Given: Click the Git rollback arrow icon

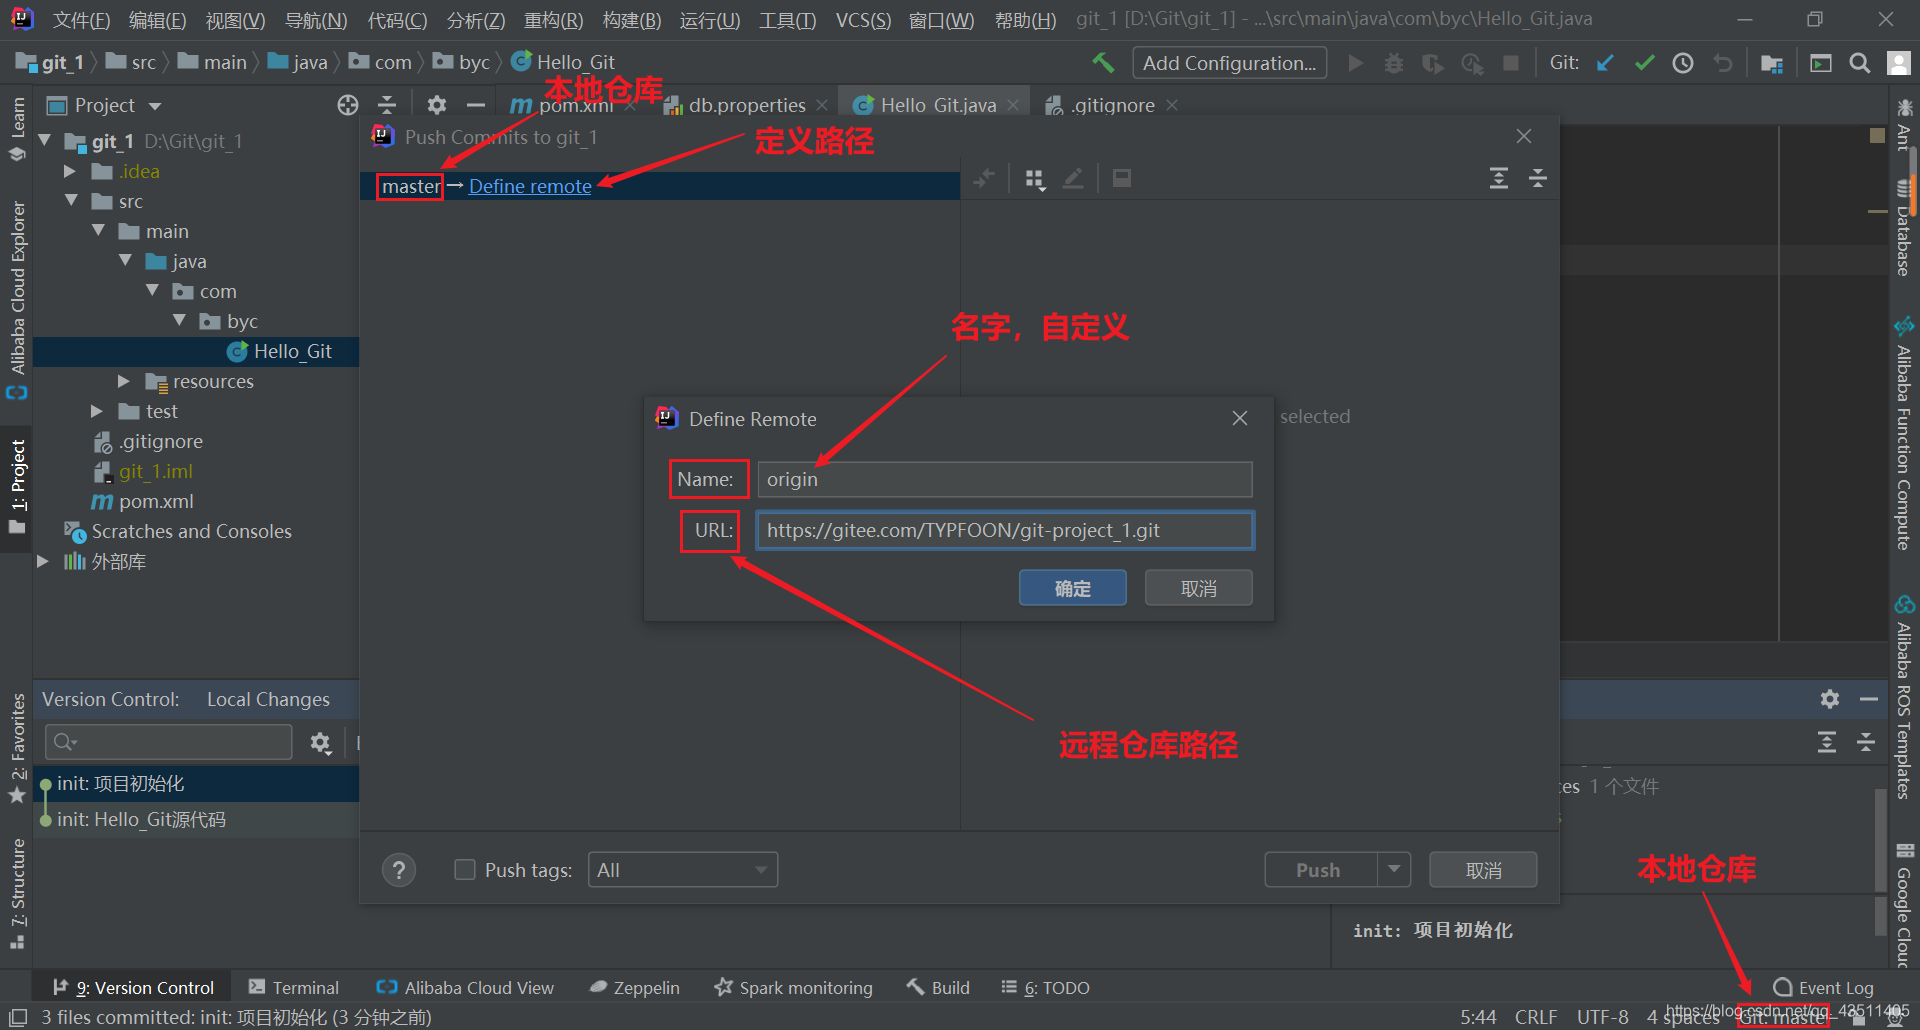Looking at the screenshot, I should click(x=1722, y=63).
